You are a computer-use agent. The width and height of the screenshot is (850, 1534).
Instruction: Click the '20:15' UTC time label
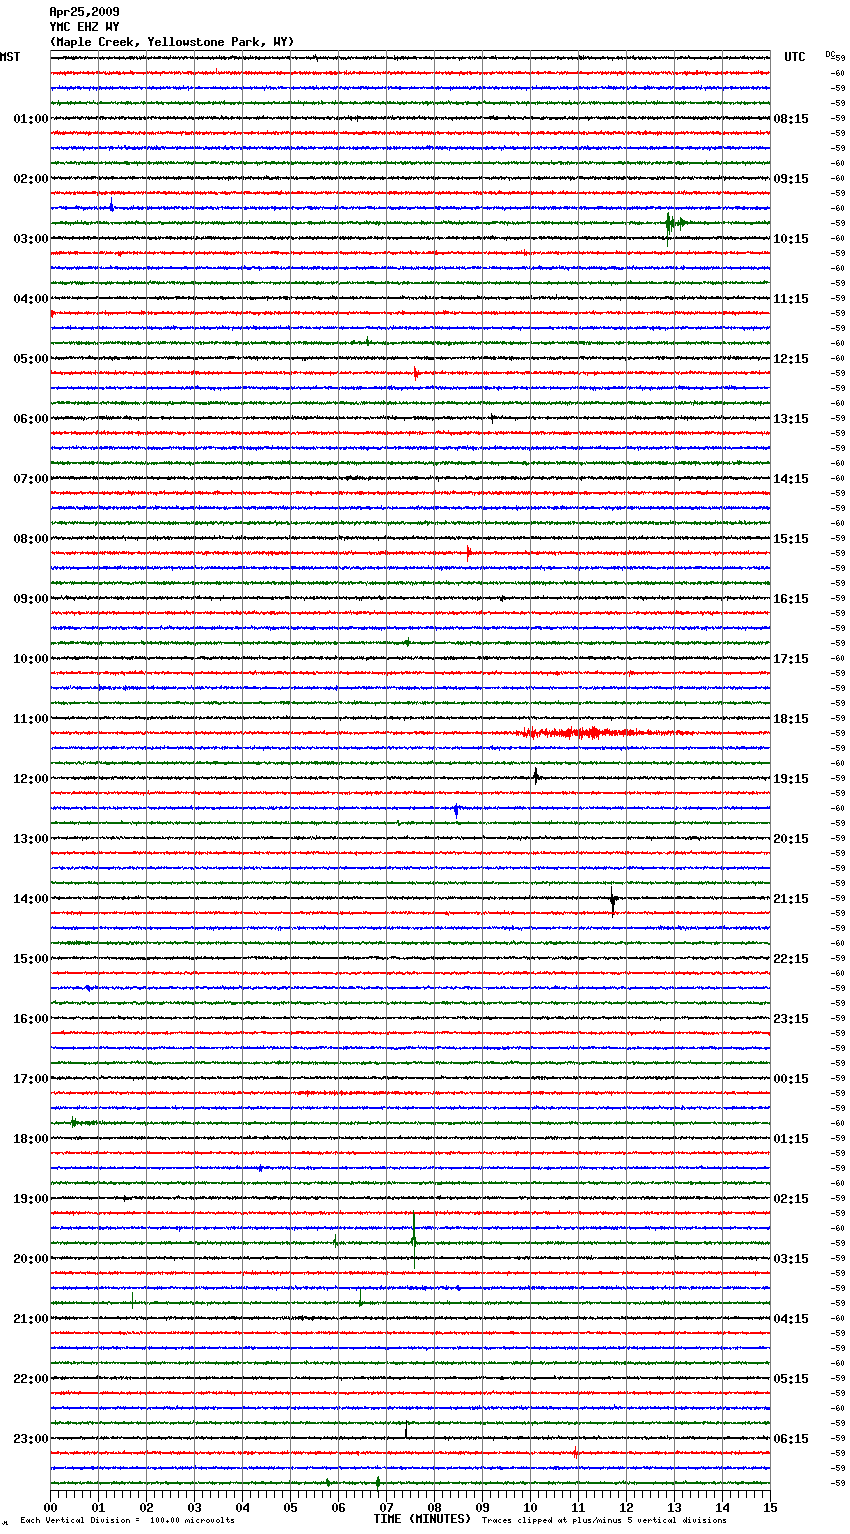791,839
